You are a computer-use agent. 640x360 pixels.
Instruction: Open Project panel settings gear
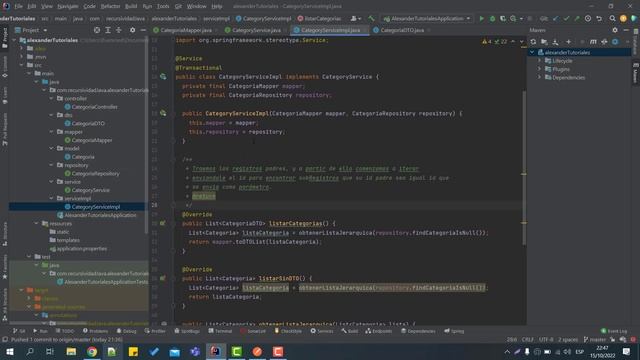(132, 30)
